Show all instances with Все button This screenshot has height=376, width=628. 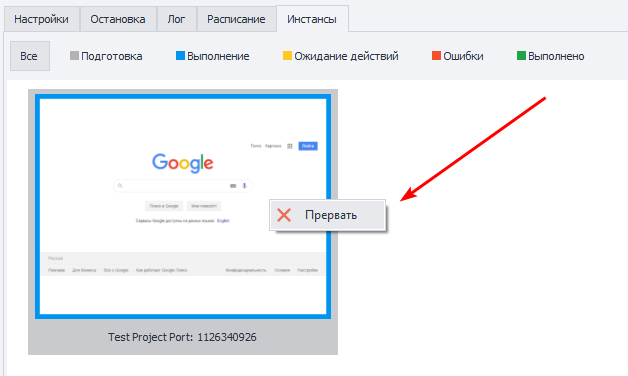(30, 56)
